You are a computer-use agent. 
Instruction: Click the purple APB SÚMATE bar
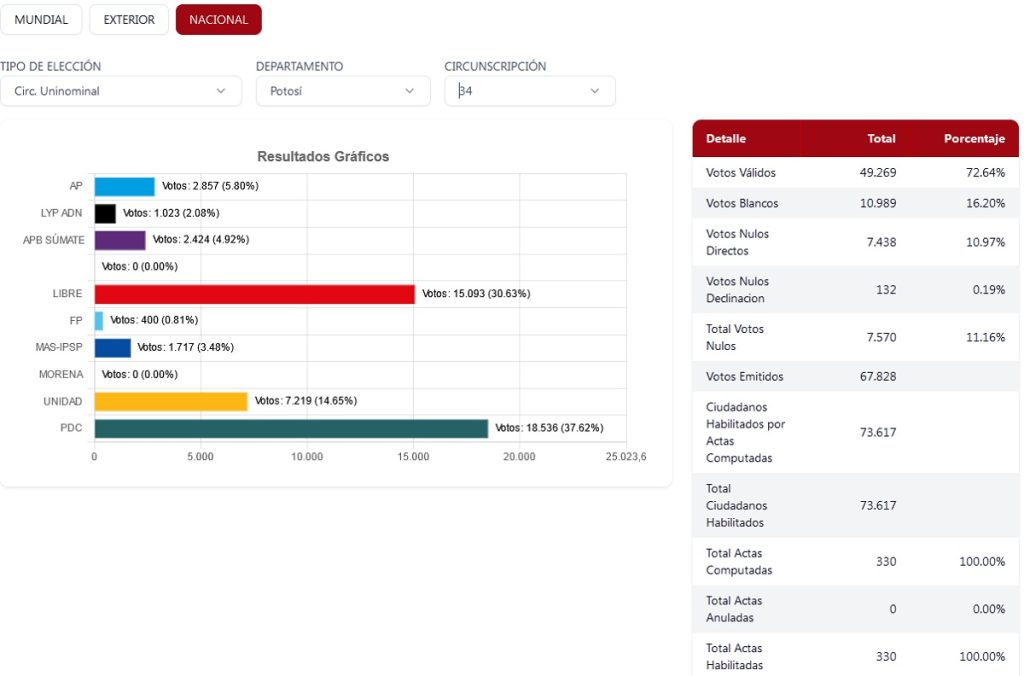point(120,240)
